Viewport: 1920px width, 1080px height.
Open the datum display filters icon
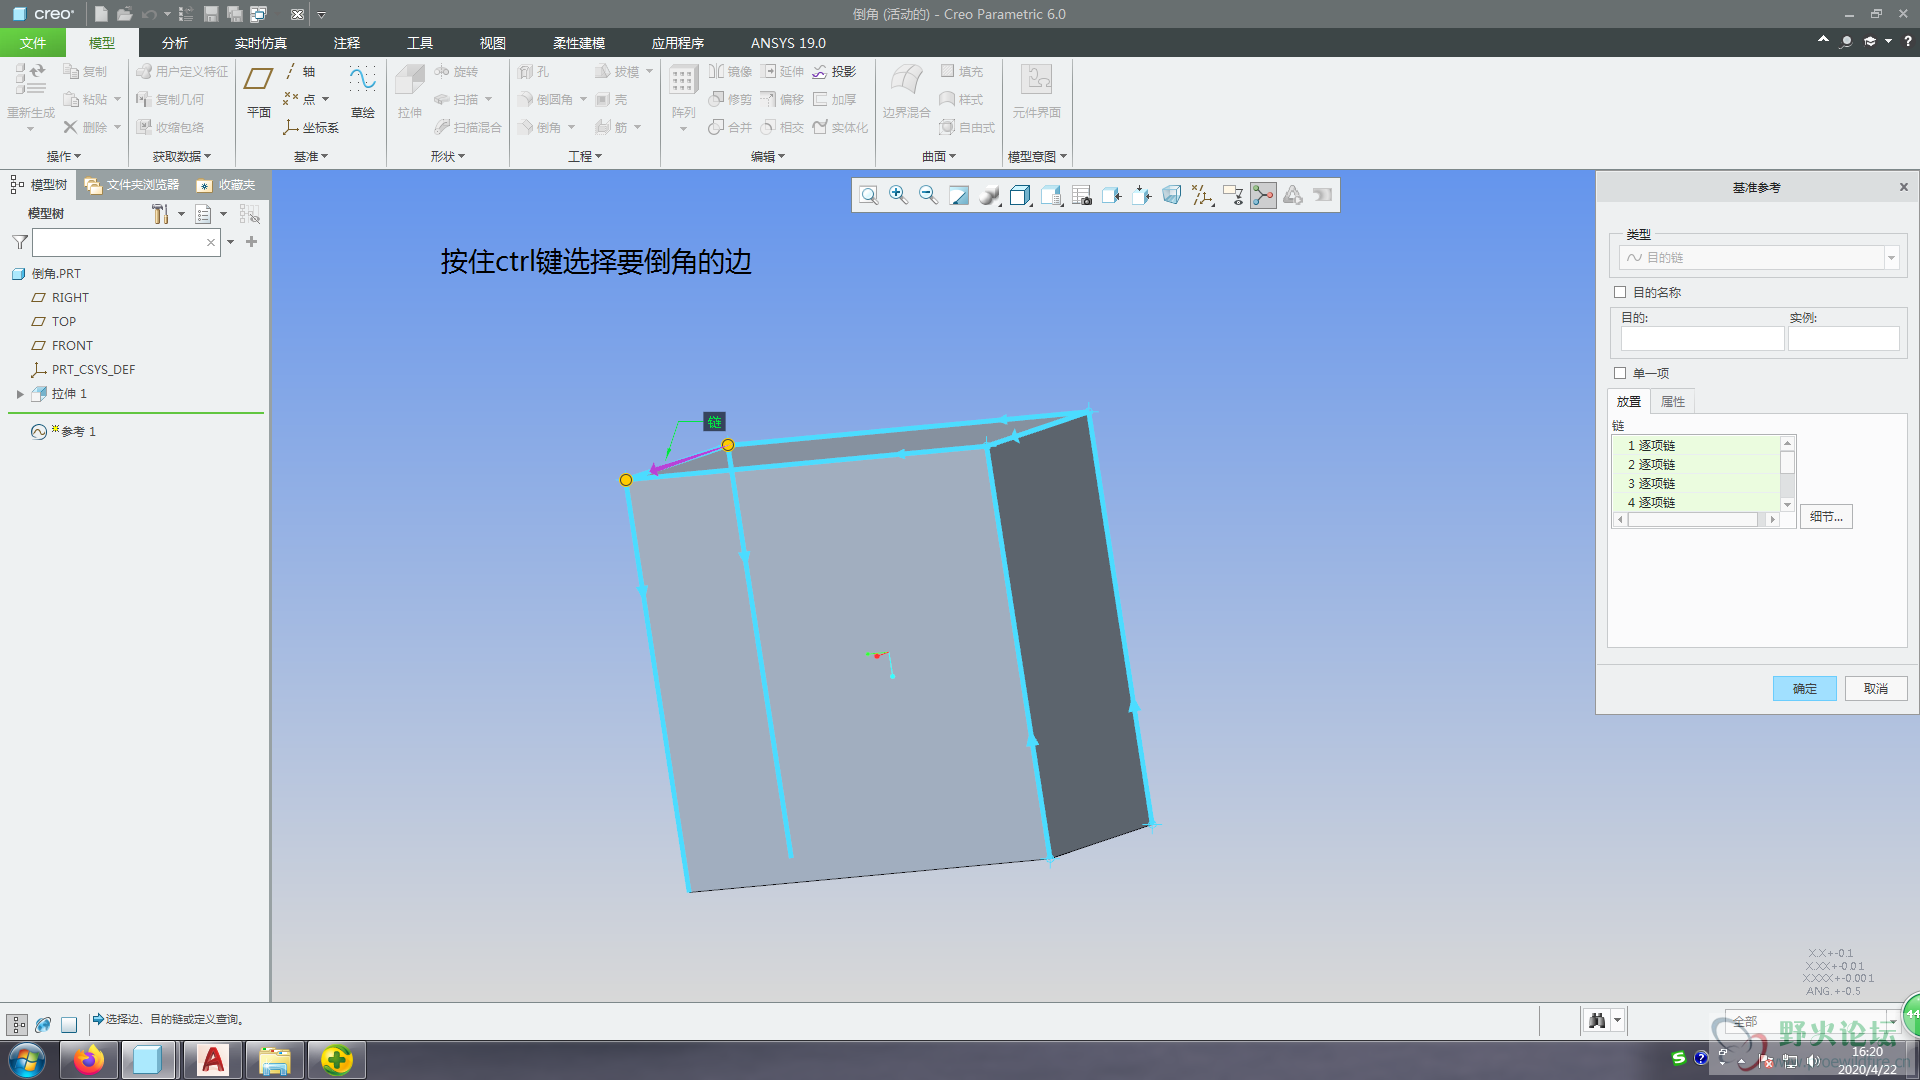pyautogui.click(x=1202, y=196)
